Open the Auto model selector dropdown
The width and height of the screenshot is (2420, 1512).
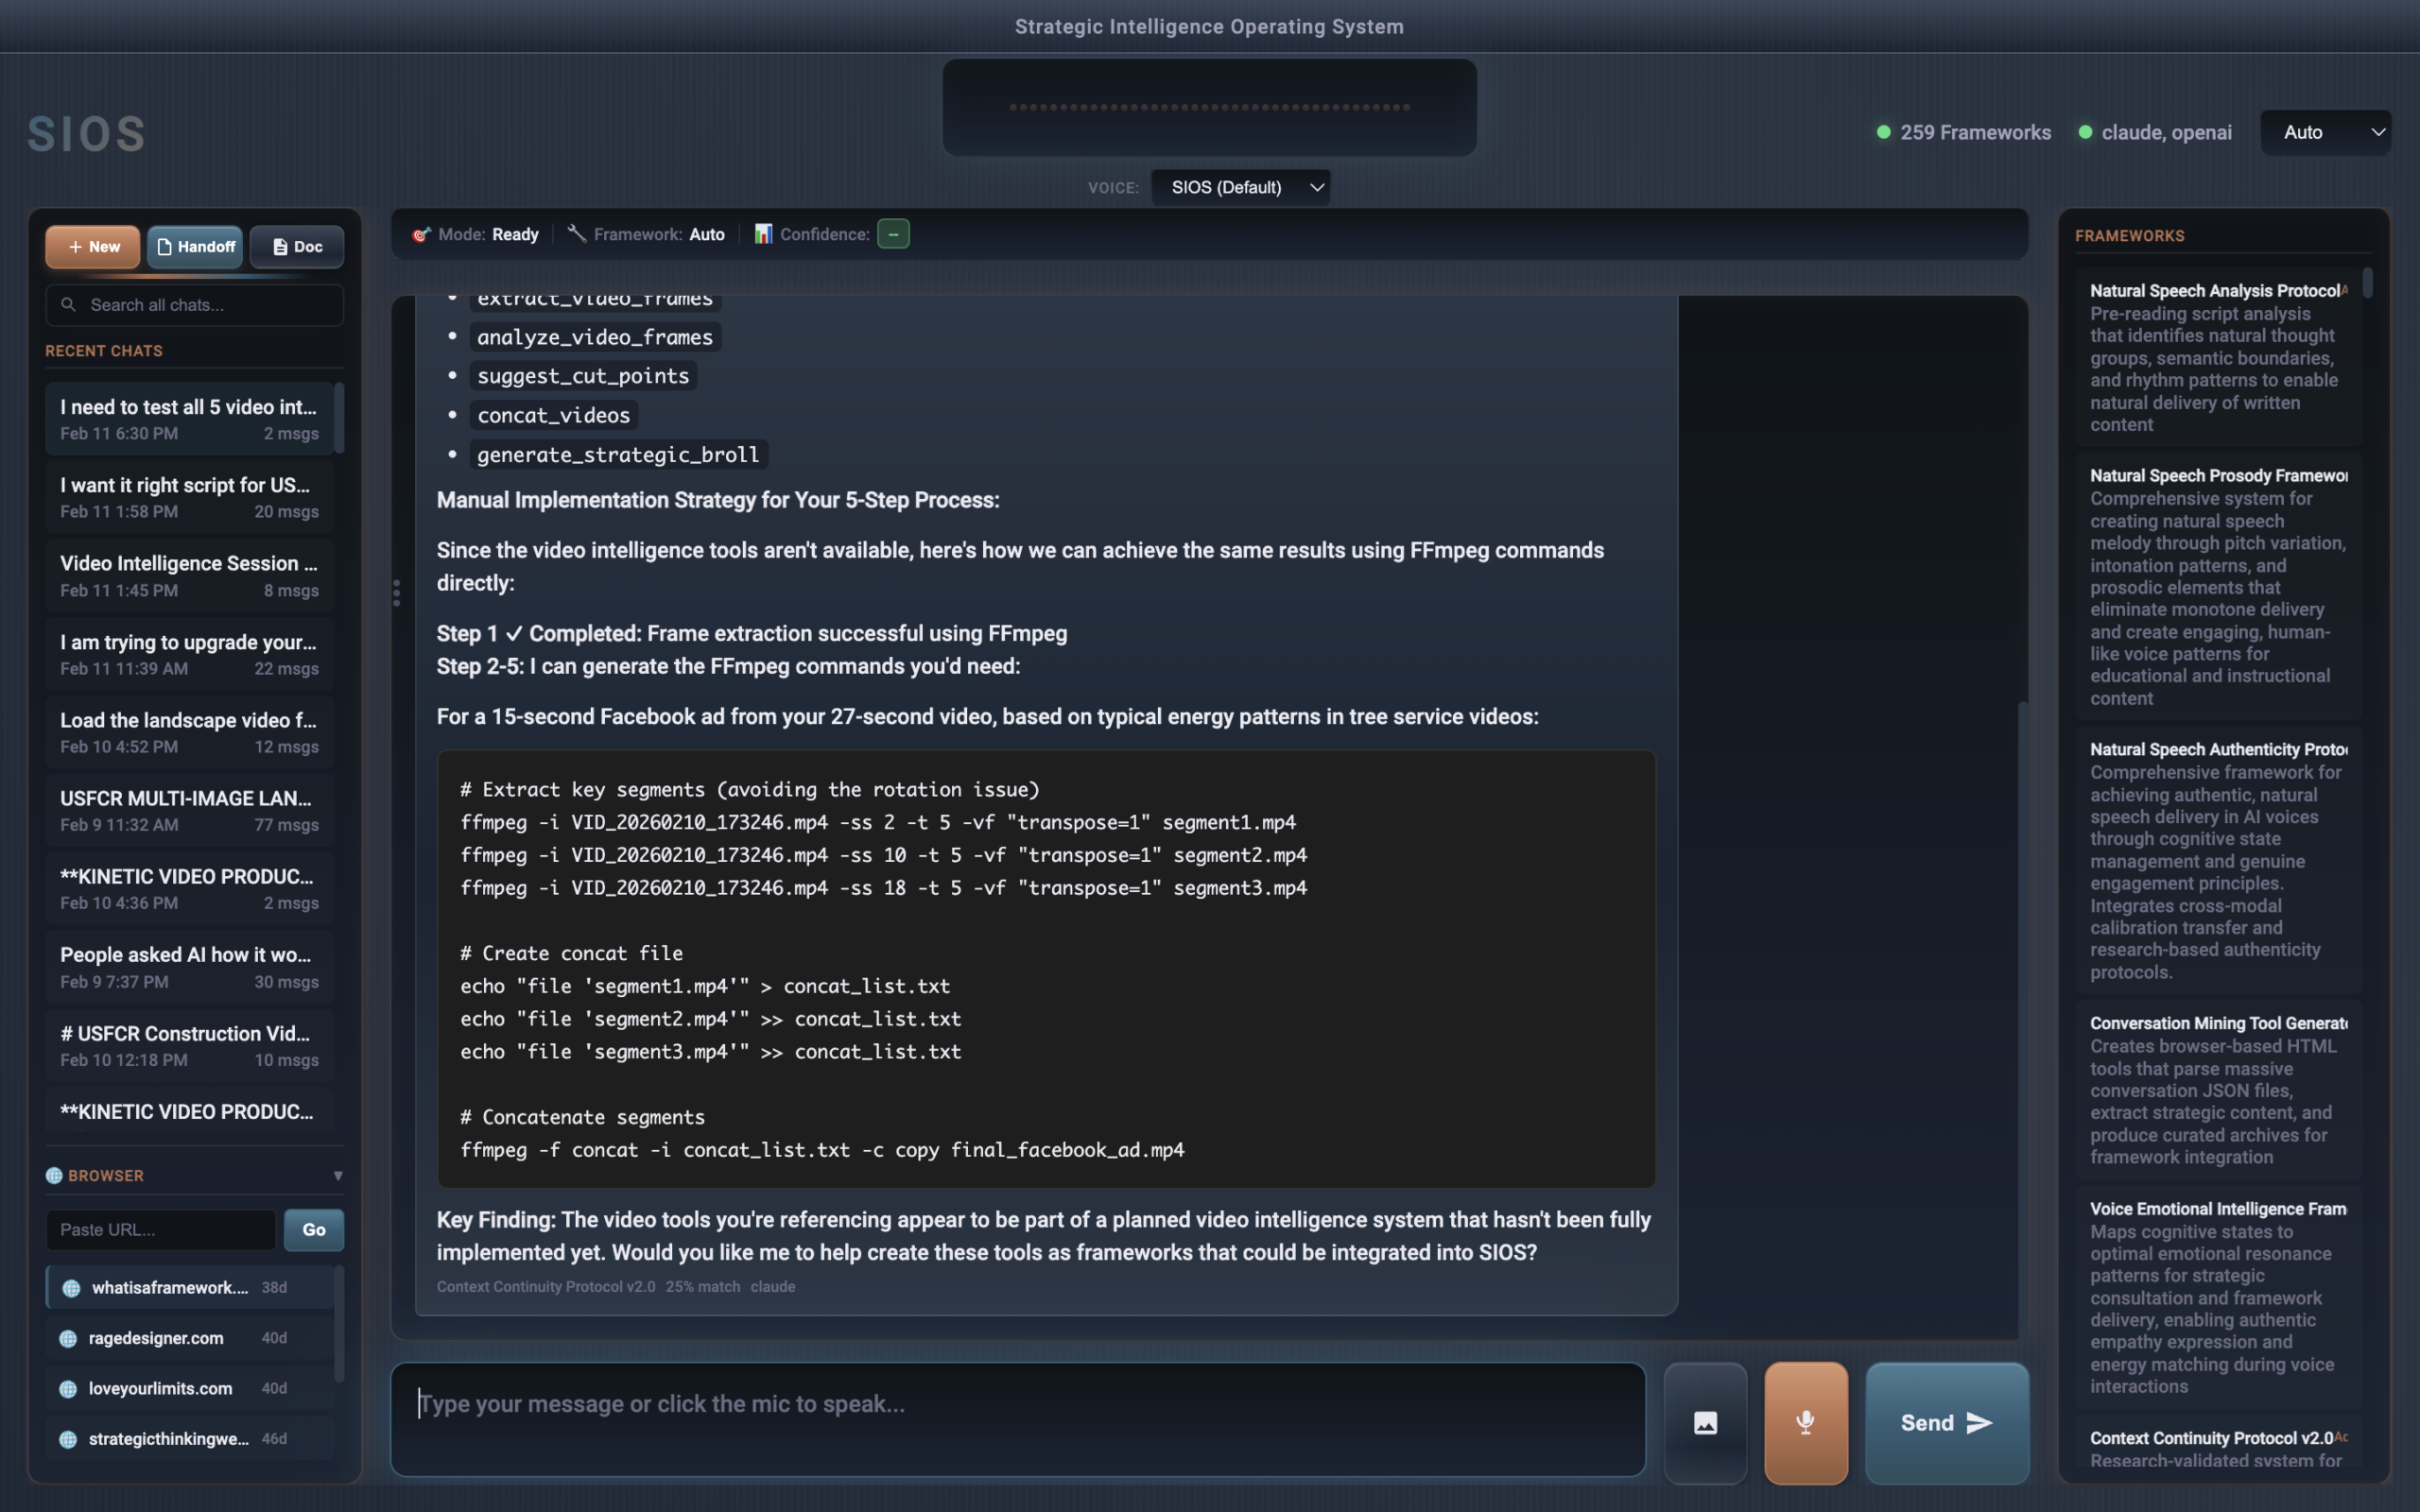(2325, 132)
